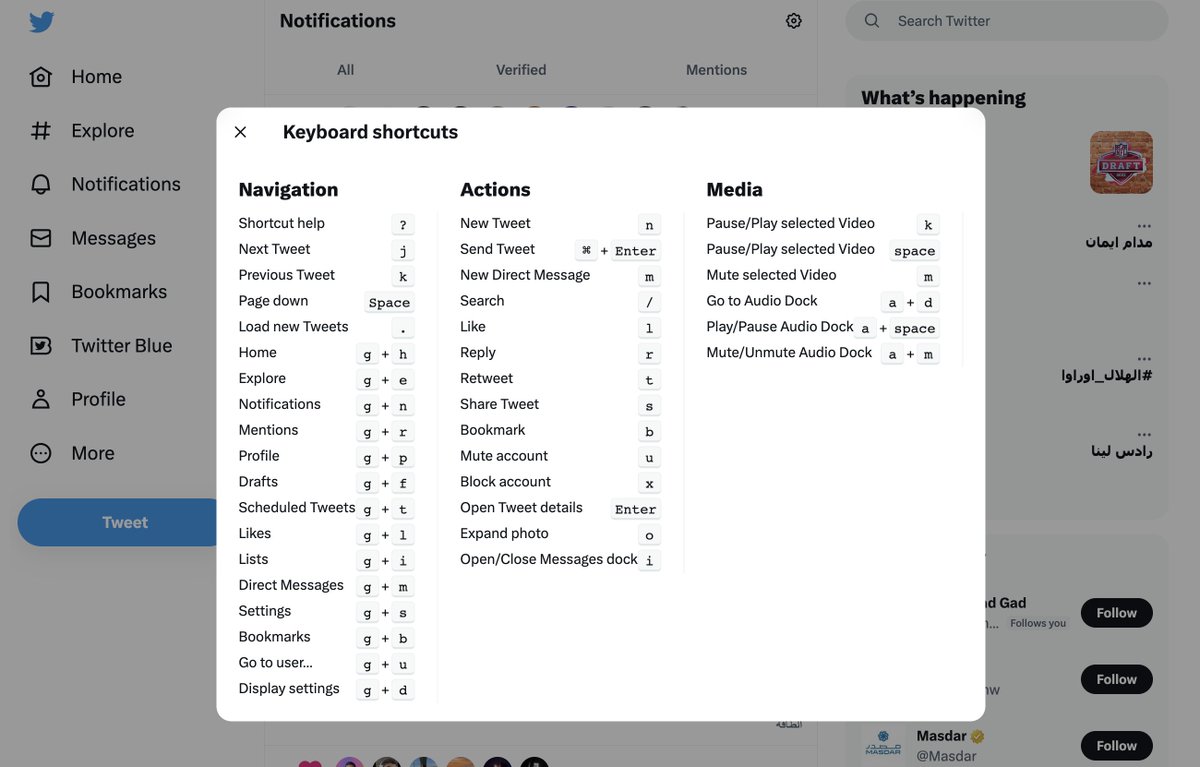
Task: Click the 'Display settings' shortcut text
Action: [x=289, y=689]
